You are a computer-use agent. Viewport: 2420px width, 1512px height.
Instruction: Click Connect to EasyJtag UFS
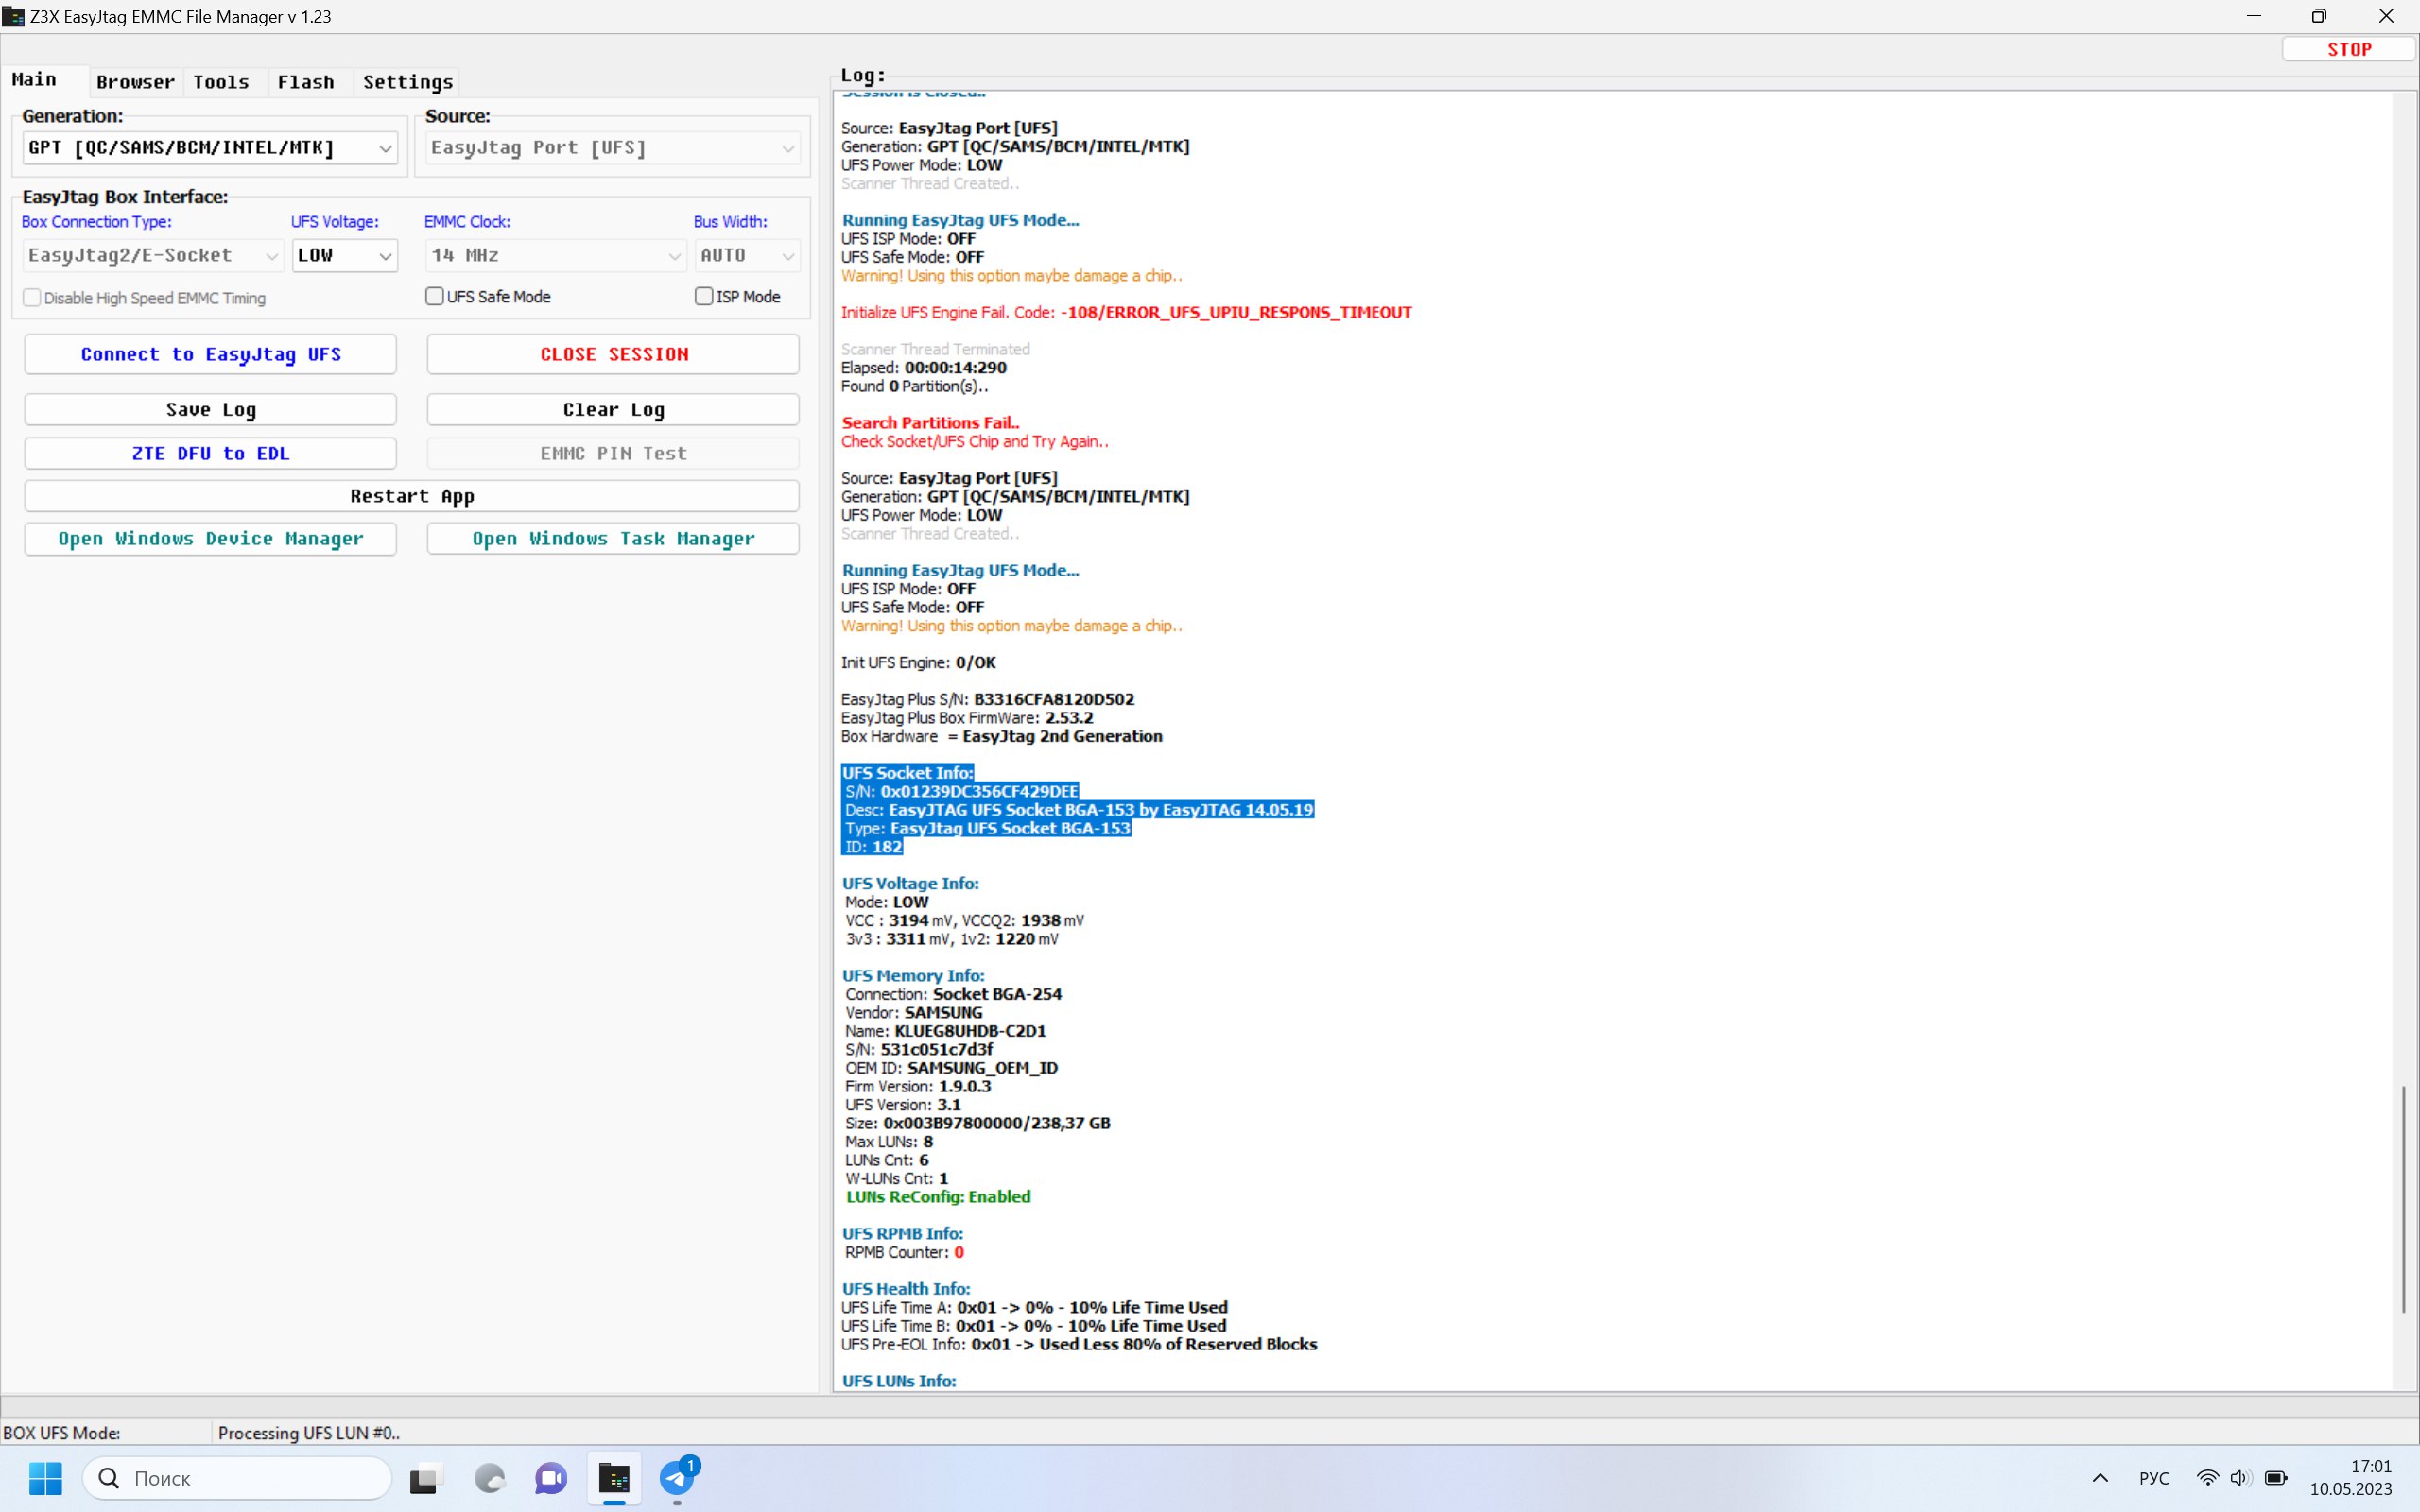pos(211,354)
